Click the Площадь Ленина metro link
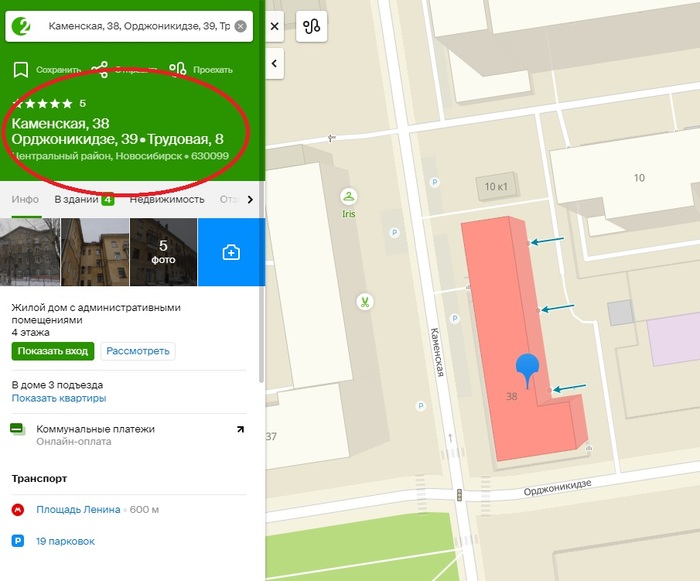The width and height of the screenshot is (700, 581). click(x=78, y=509)
